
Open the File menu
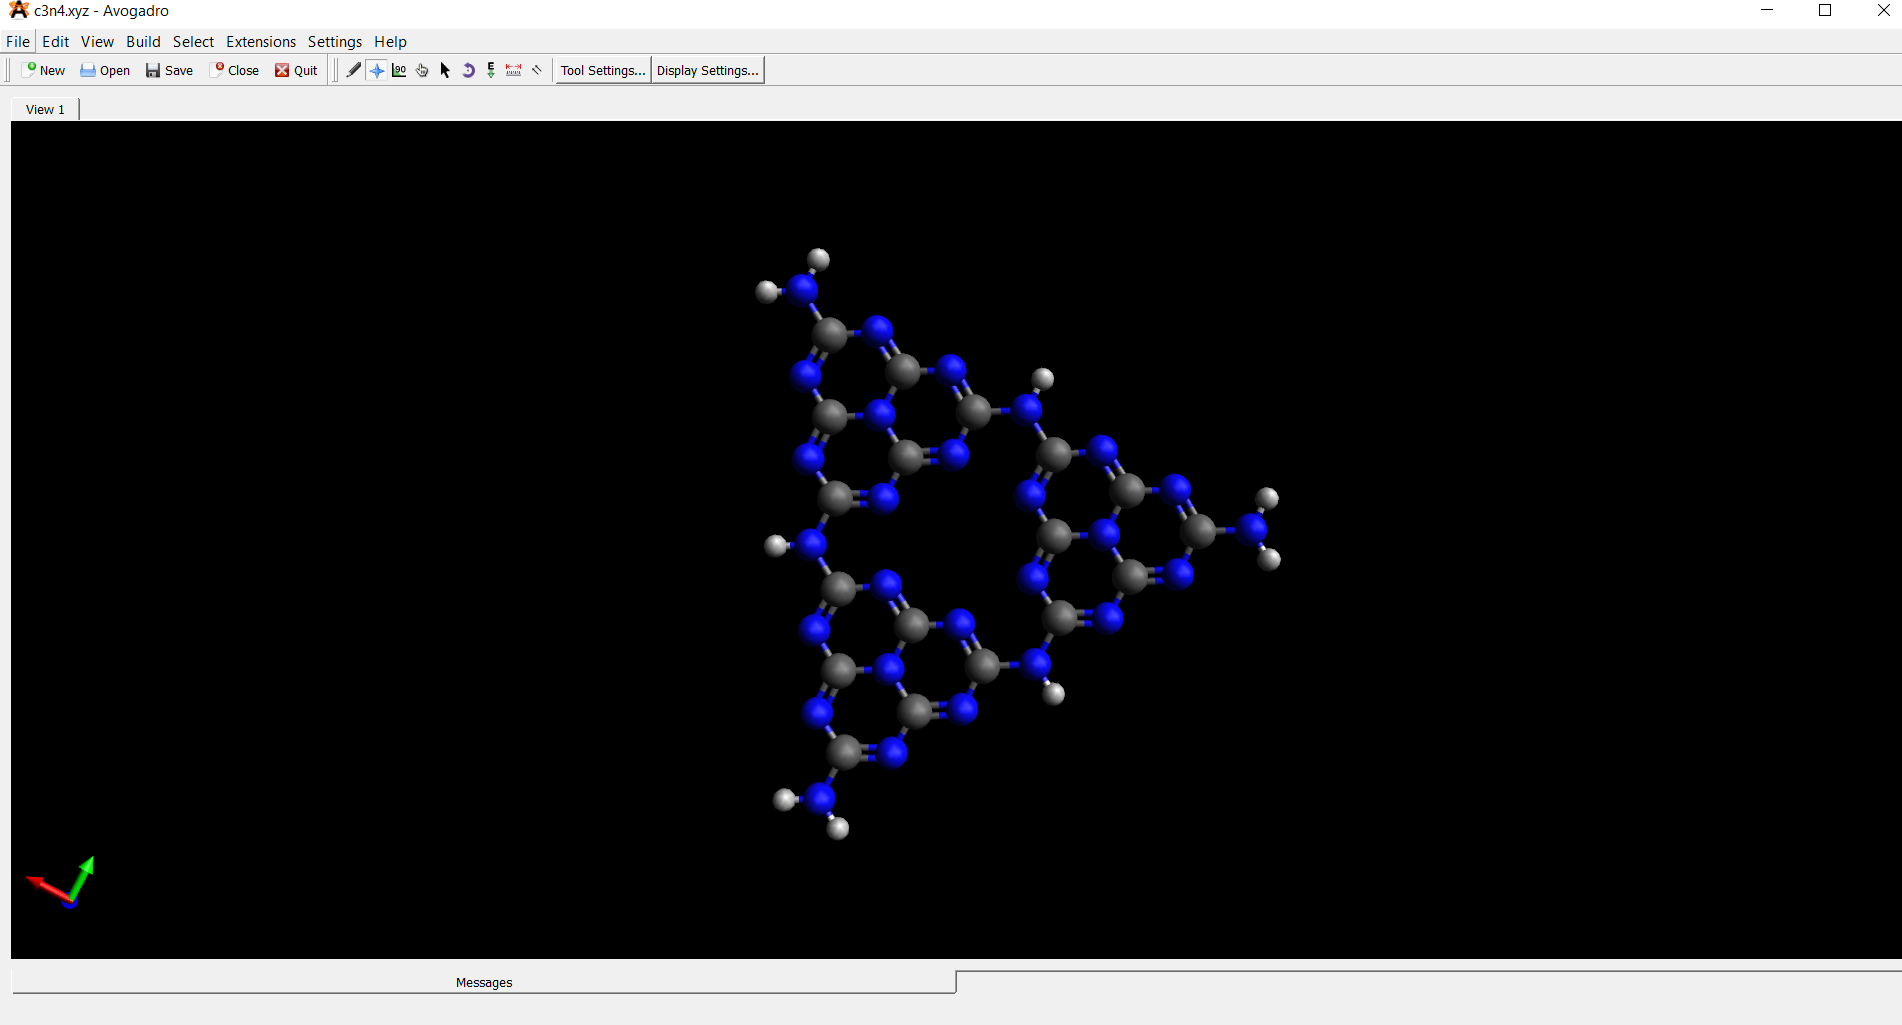[18, 42]
